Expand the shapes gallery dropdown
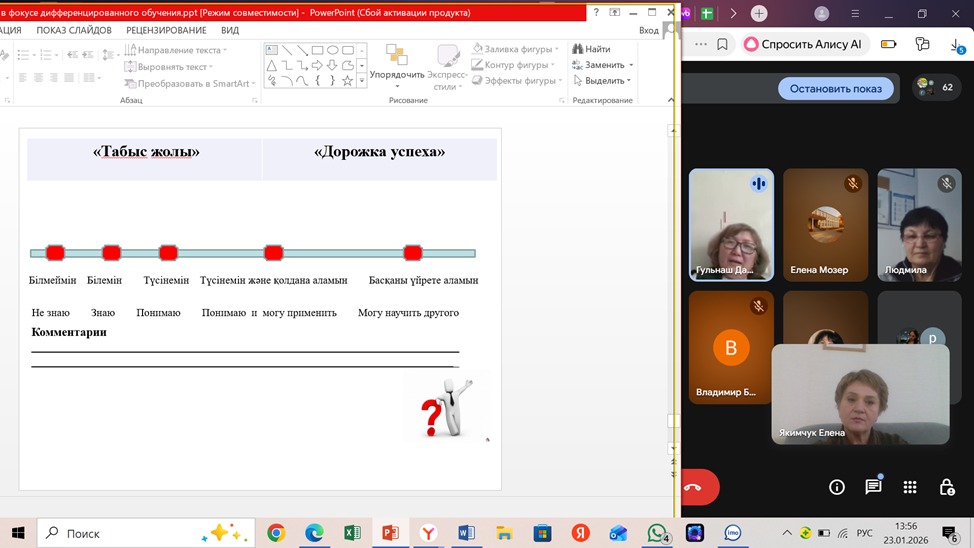Image resolution: width=974 pixels, height=548 pixels. pyautogui.click(x=362, y=82)
